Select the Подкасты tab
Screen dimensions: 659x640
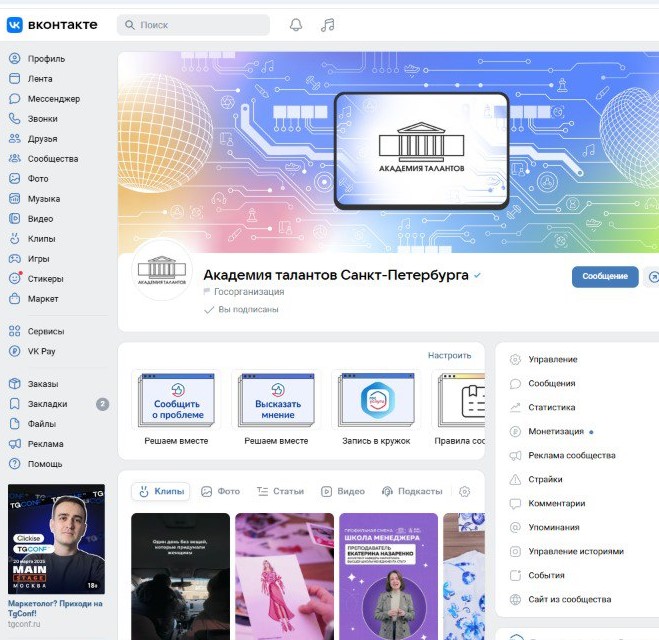[x=411, y=492]
